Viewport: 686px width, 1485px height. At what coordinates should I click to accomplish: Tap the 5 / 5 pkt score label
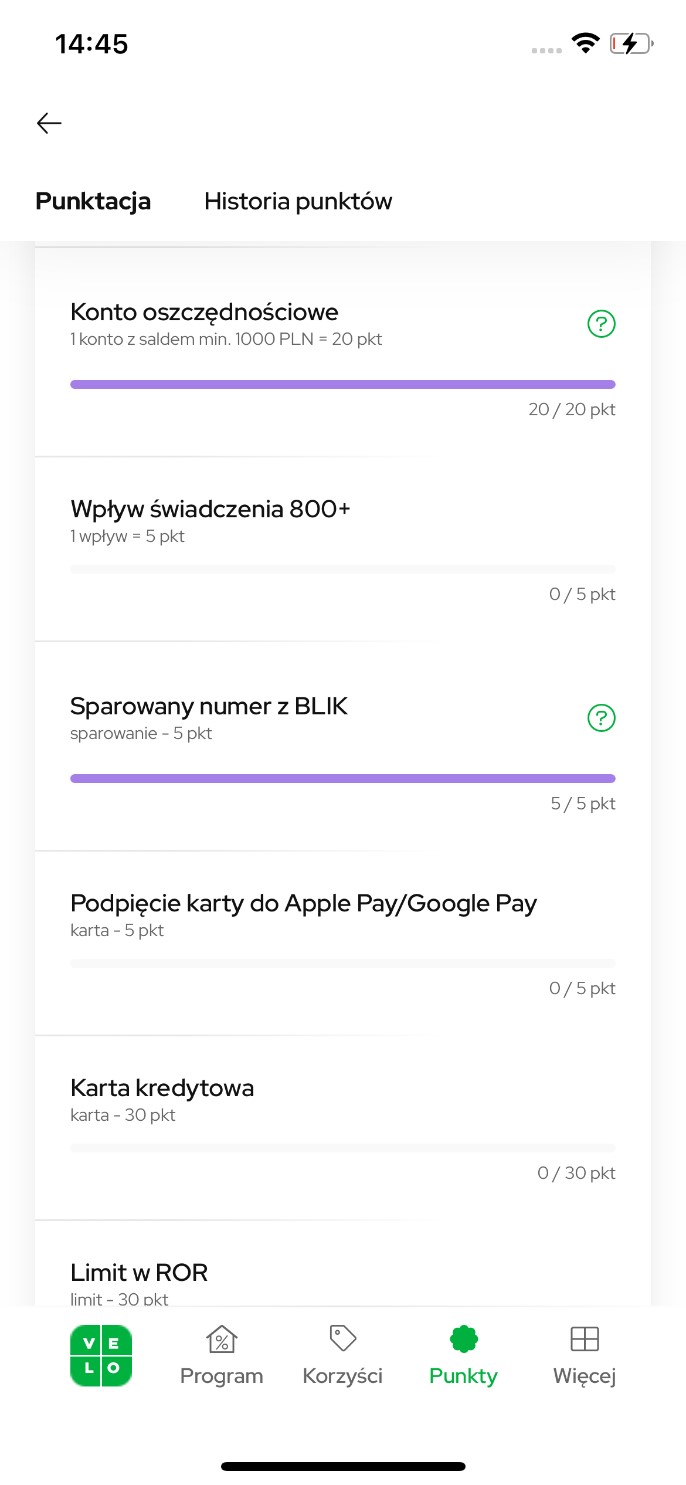pos(583,803)
